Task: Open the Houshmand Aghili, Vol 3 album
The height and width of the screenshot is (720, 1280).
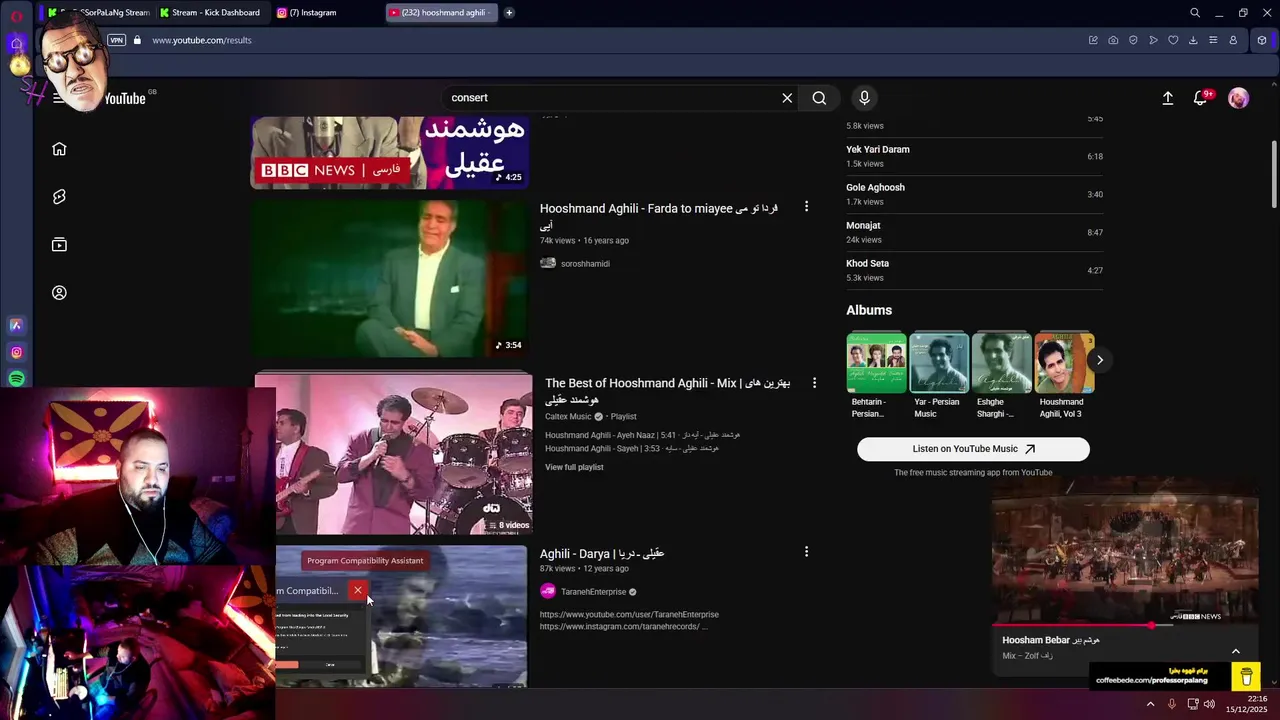Action: [1064, 362]
